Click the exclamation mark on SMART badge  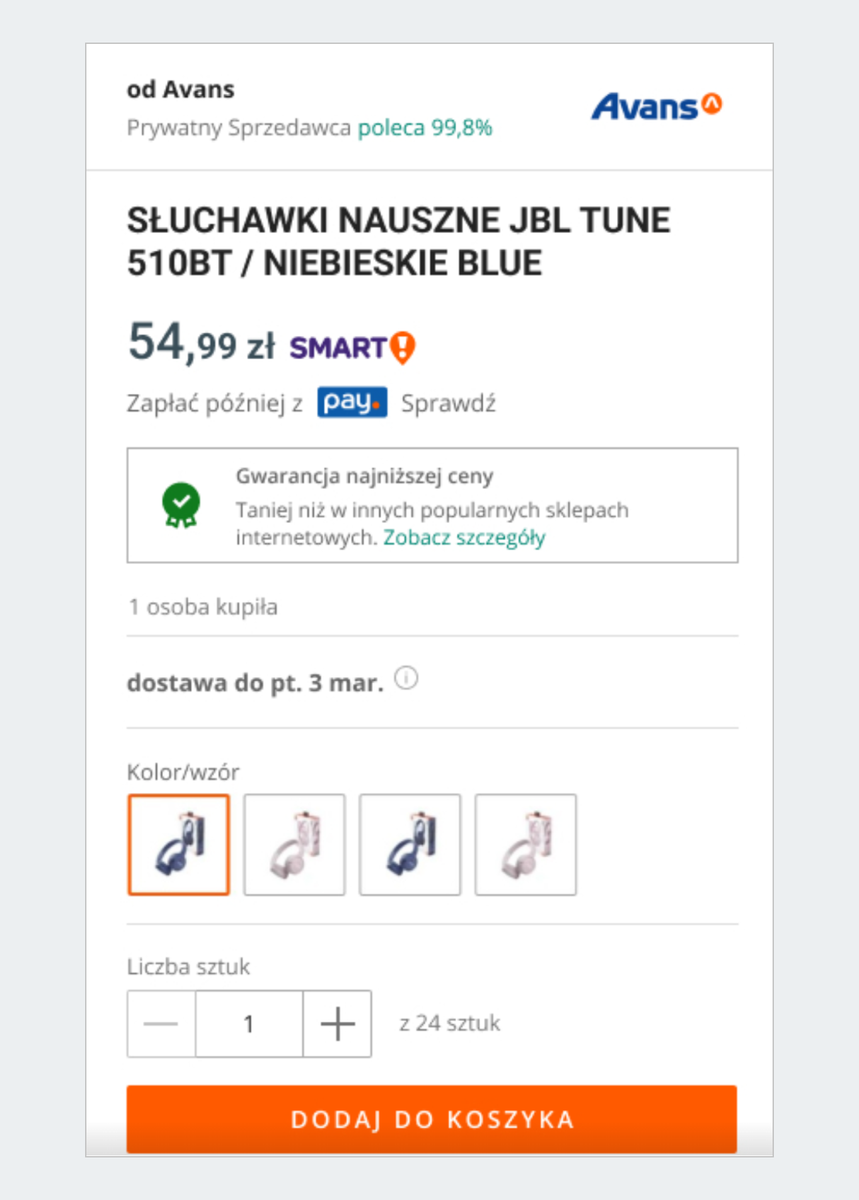pyautogui.click(x=404, y=347)
